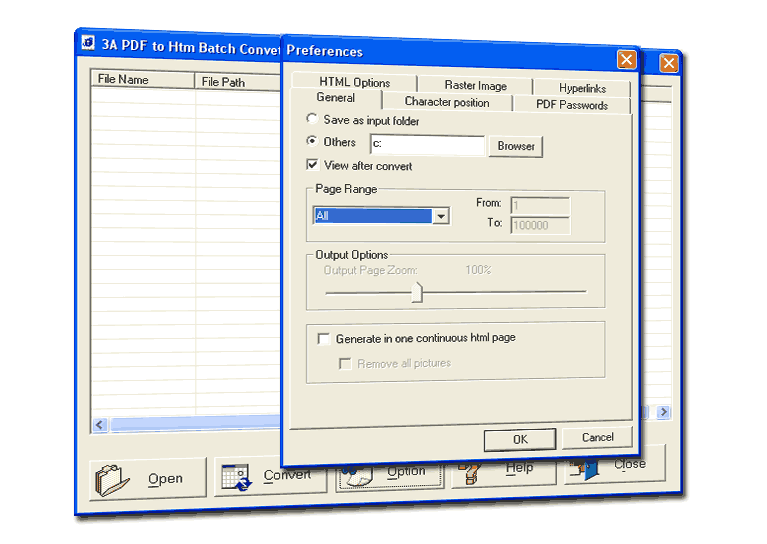Click the Page Range combo box showing All

pyautogui.click(x=381, y=216)
